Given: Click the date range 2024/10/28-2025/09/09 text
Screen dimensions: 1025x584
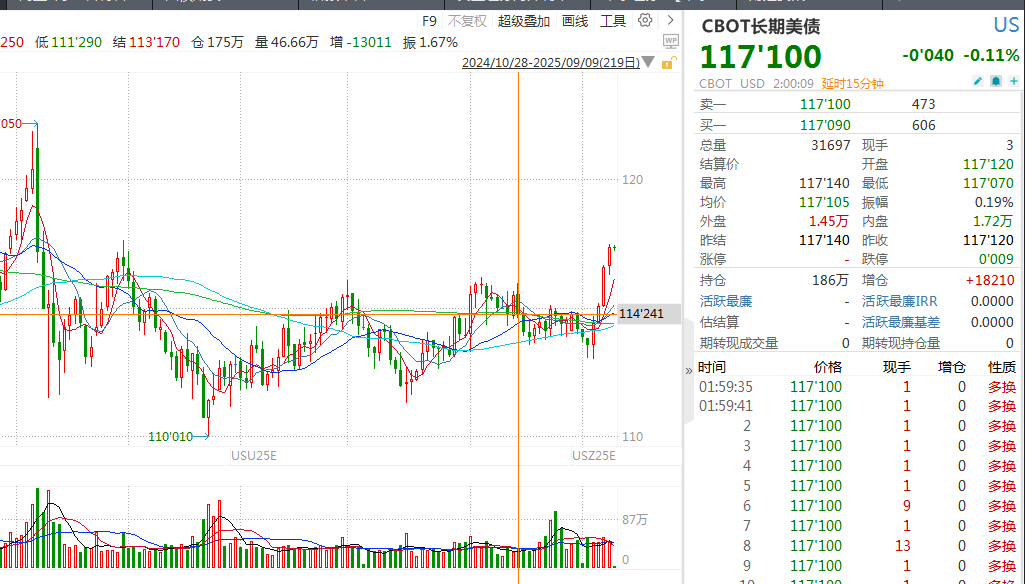Looking at the screenshot, I should [x=550, y=63].
